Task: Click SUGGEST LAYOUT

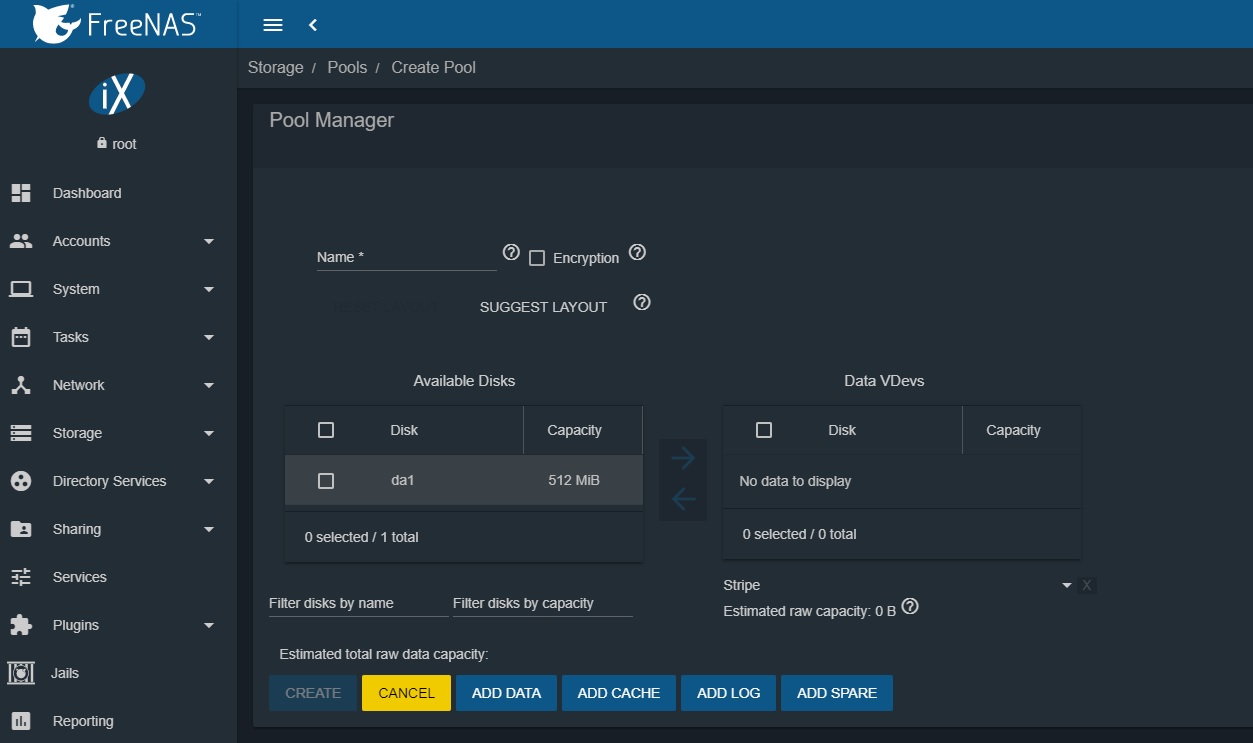Action: point(543,307)
